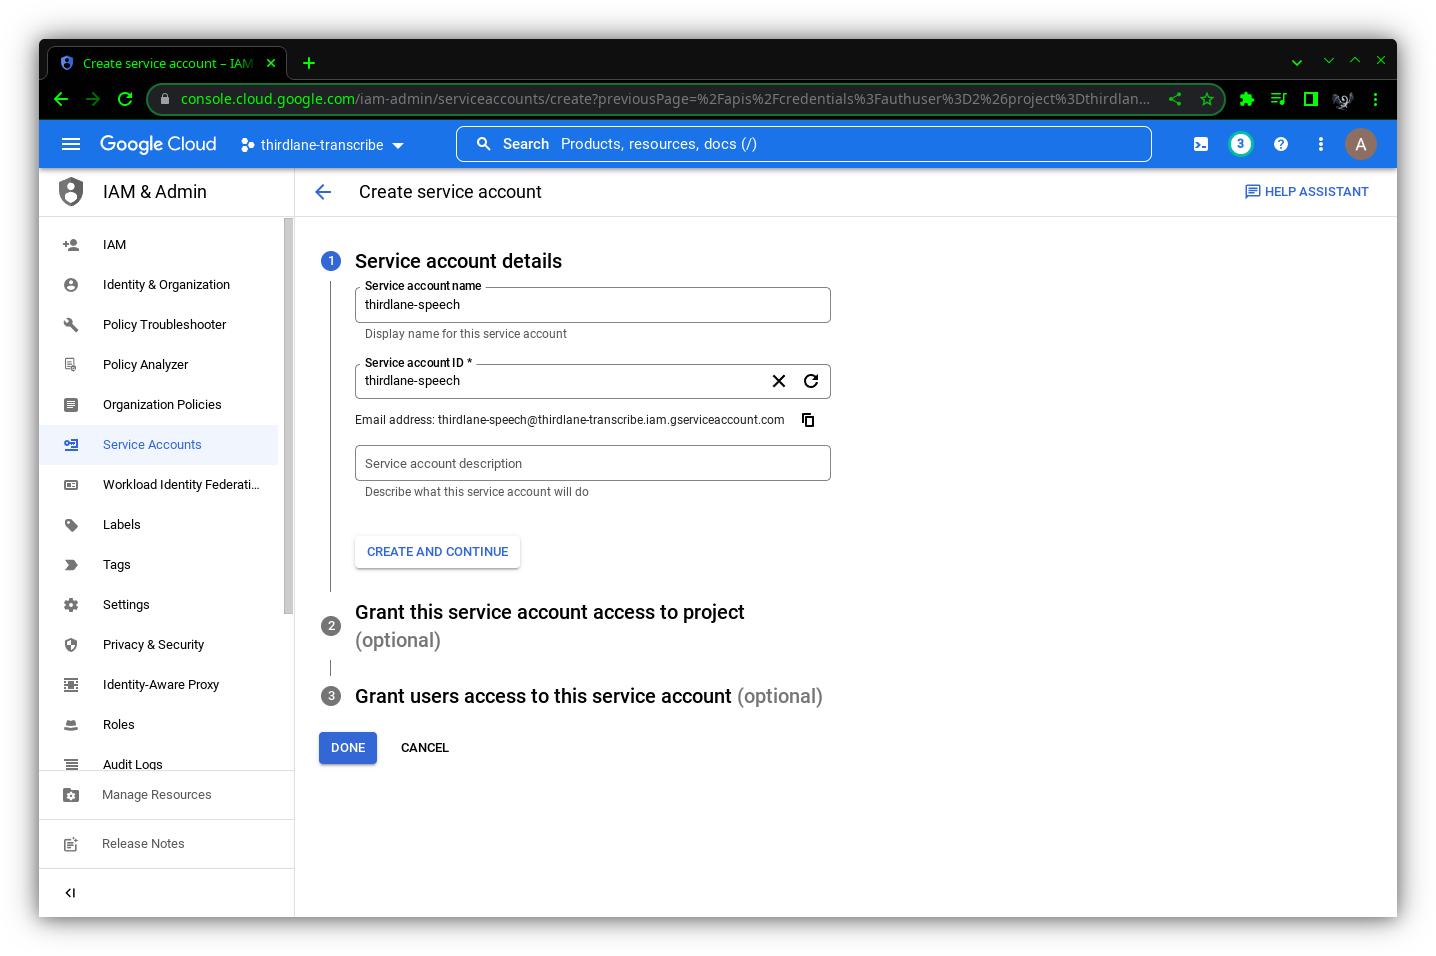The width and height of the screenshot is (1436, 956).
Task: Open browser media control icon
Action: tap(1279, 99)
